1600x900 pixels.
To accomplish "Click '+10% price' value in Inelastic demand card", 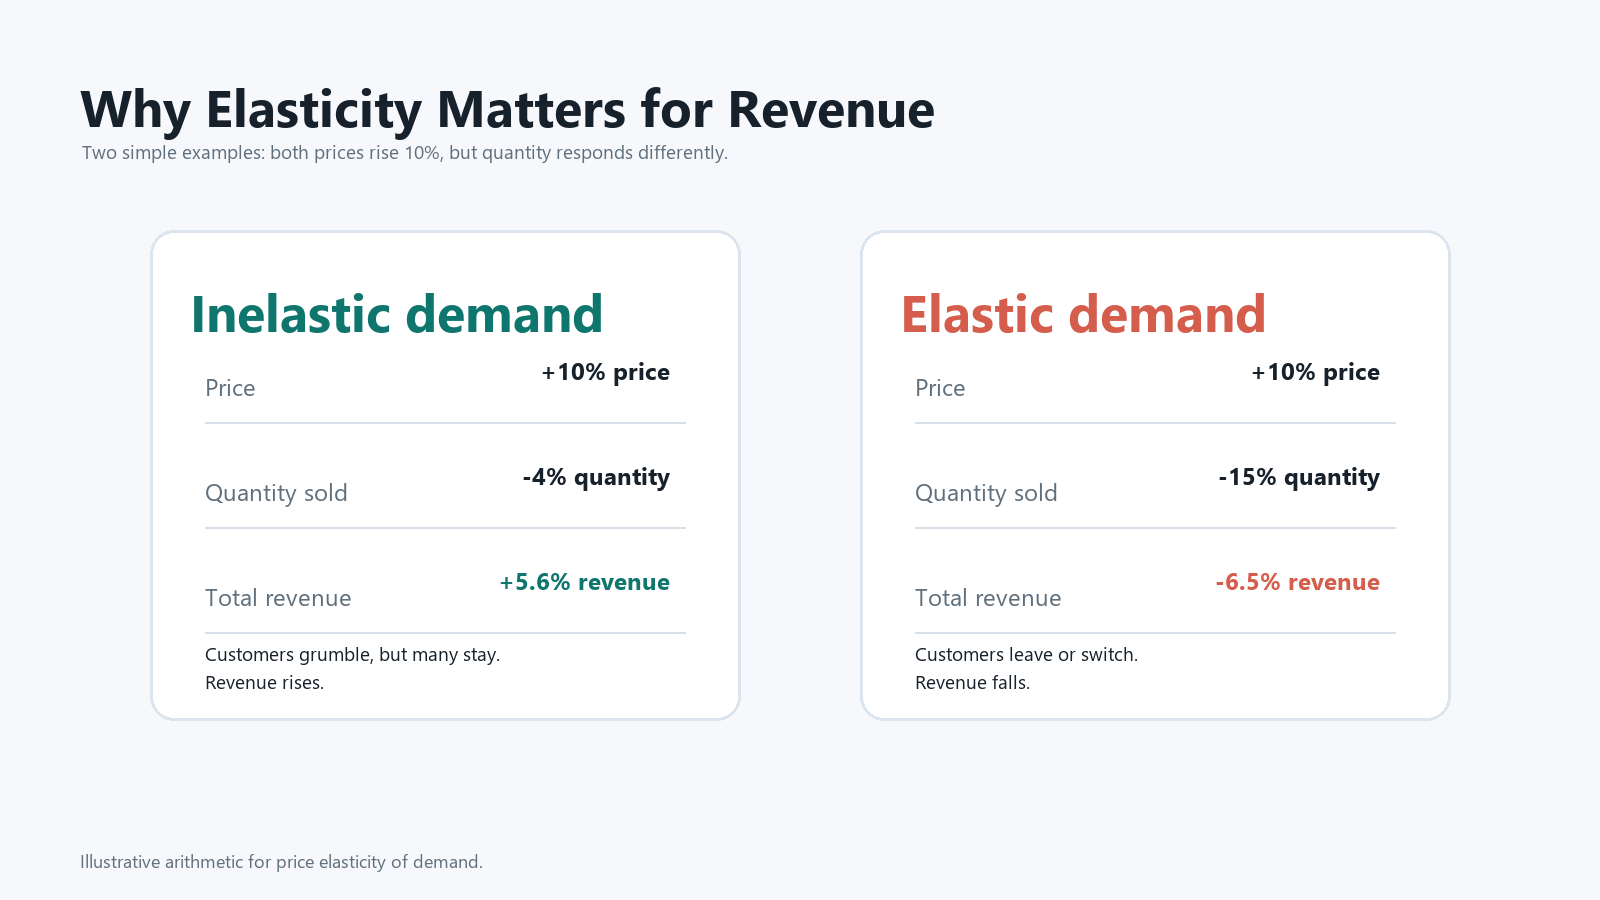I will 605,372.
